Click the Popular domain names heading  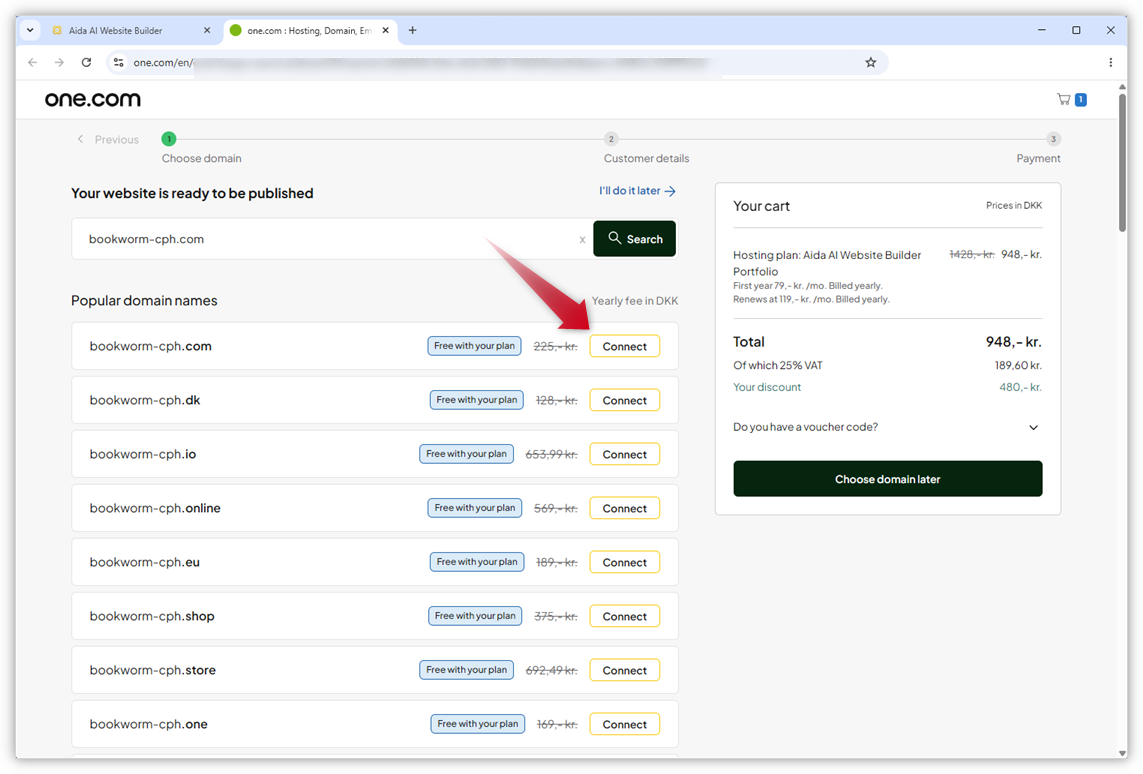pyautogui.click(x=144, y=300)
